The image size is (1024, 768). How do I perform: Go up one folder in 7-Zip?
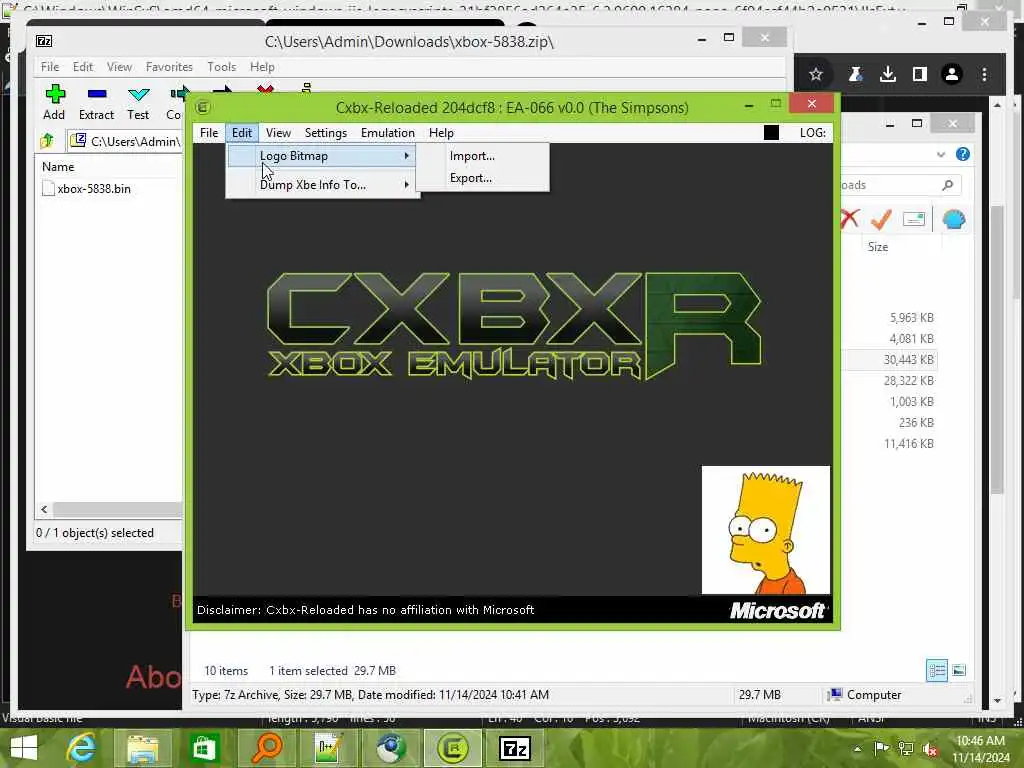[x=47, y=140]
